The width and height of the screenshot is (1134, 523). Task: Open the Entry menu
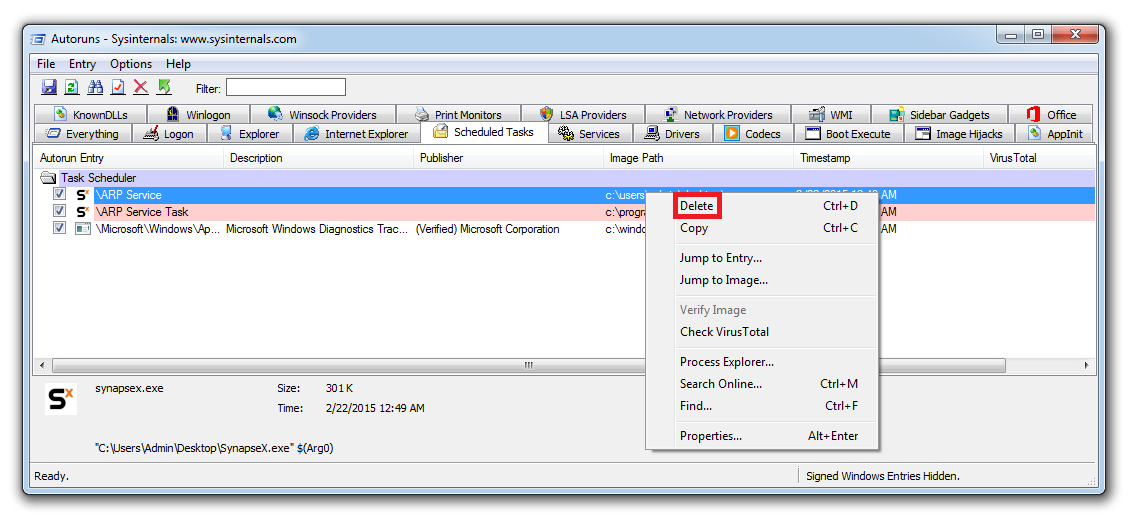coord(82,64)
